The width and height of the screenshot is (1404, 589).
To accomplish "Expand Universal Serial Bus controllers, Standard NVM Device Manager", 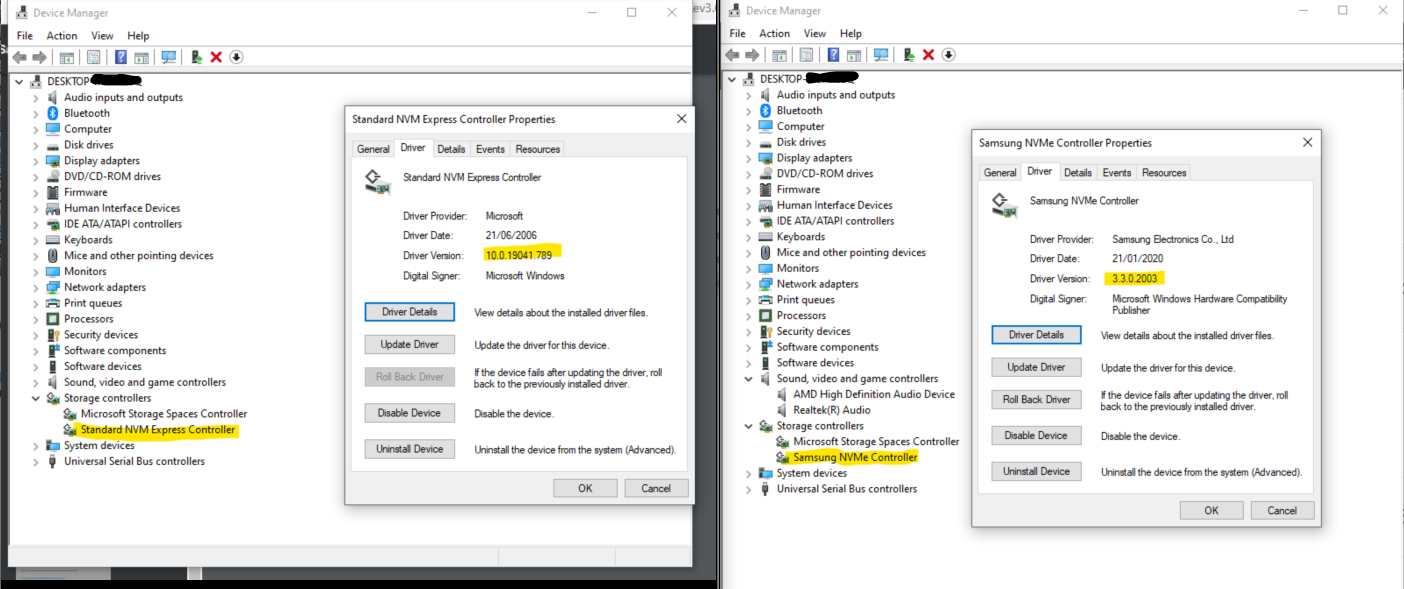I will pyautogui.click(x=36, y=461).
